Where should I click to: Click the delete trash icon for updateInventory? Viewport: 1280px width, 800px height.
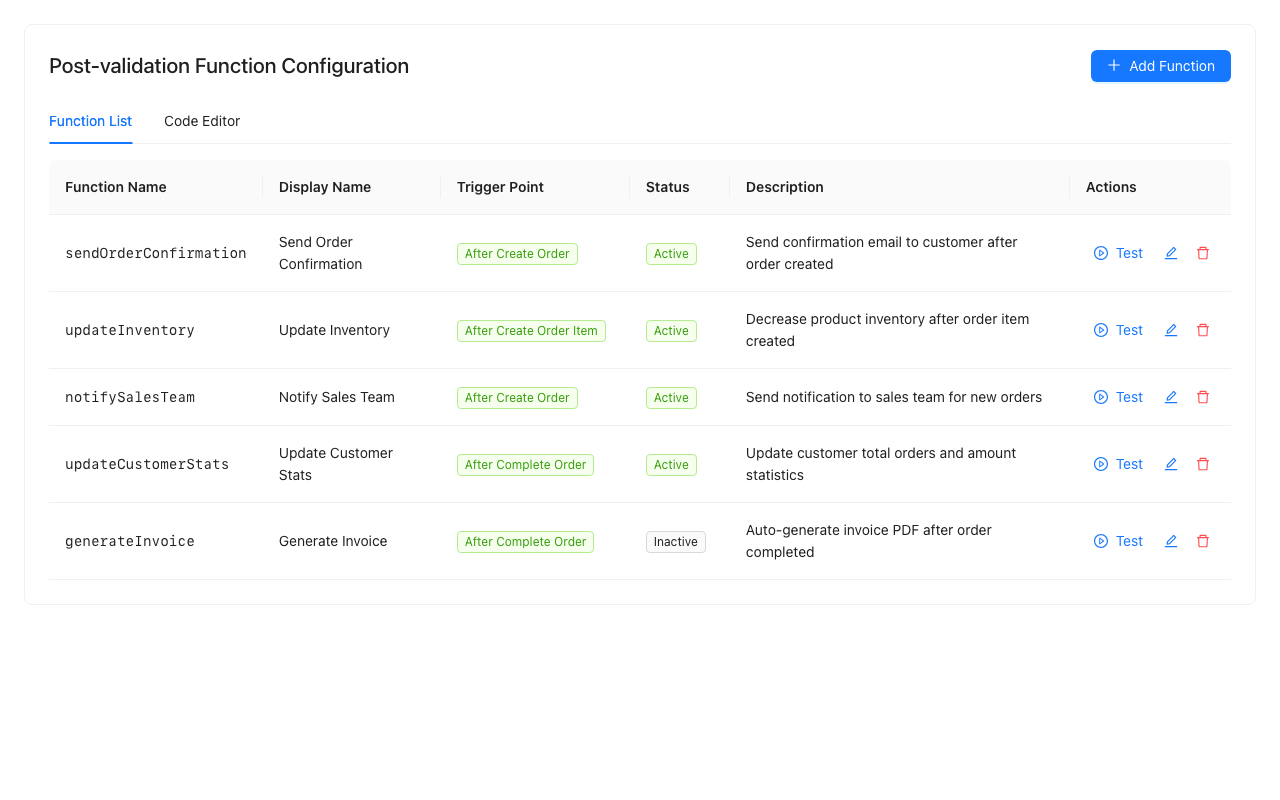tap(1203, 330)
